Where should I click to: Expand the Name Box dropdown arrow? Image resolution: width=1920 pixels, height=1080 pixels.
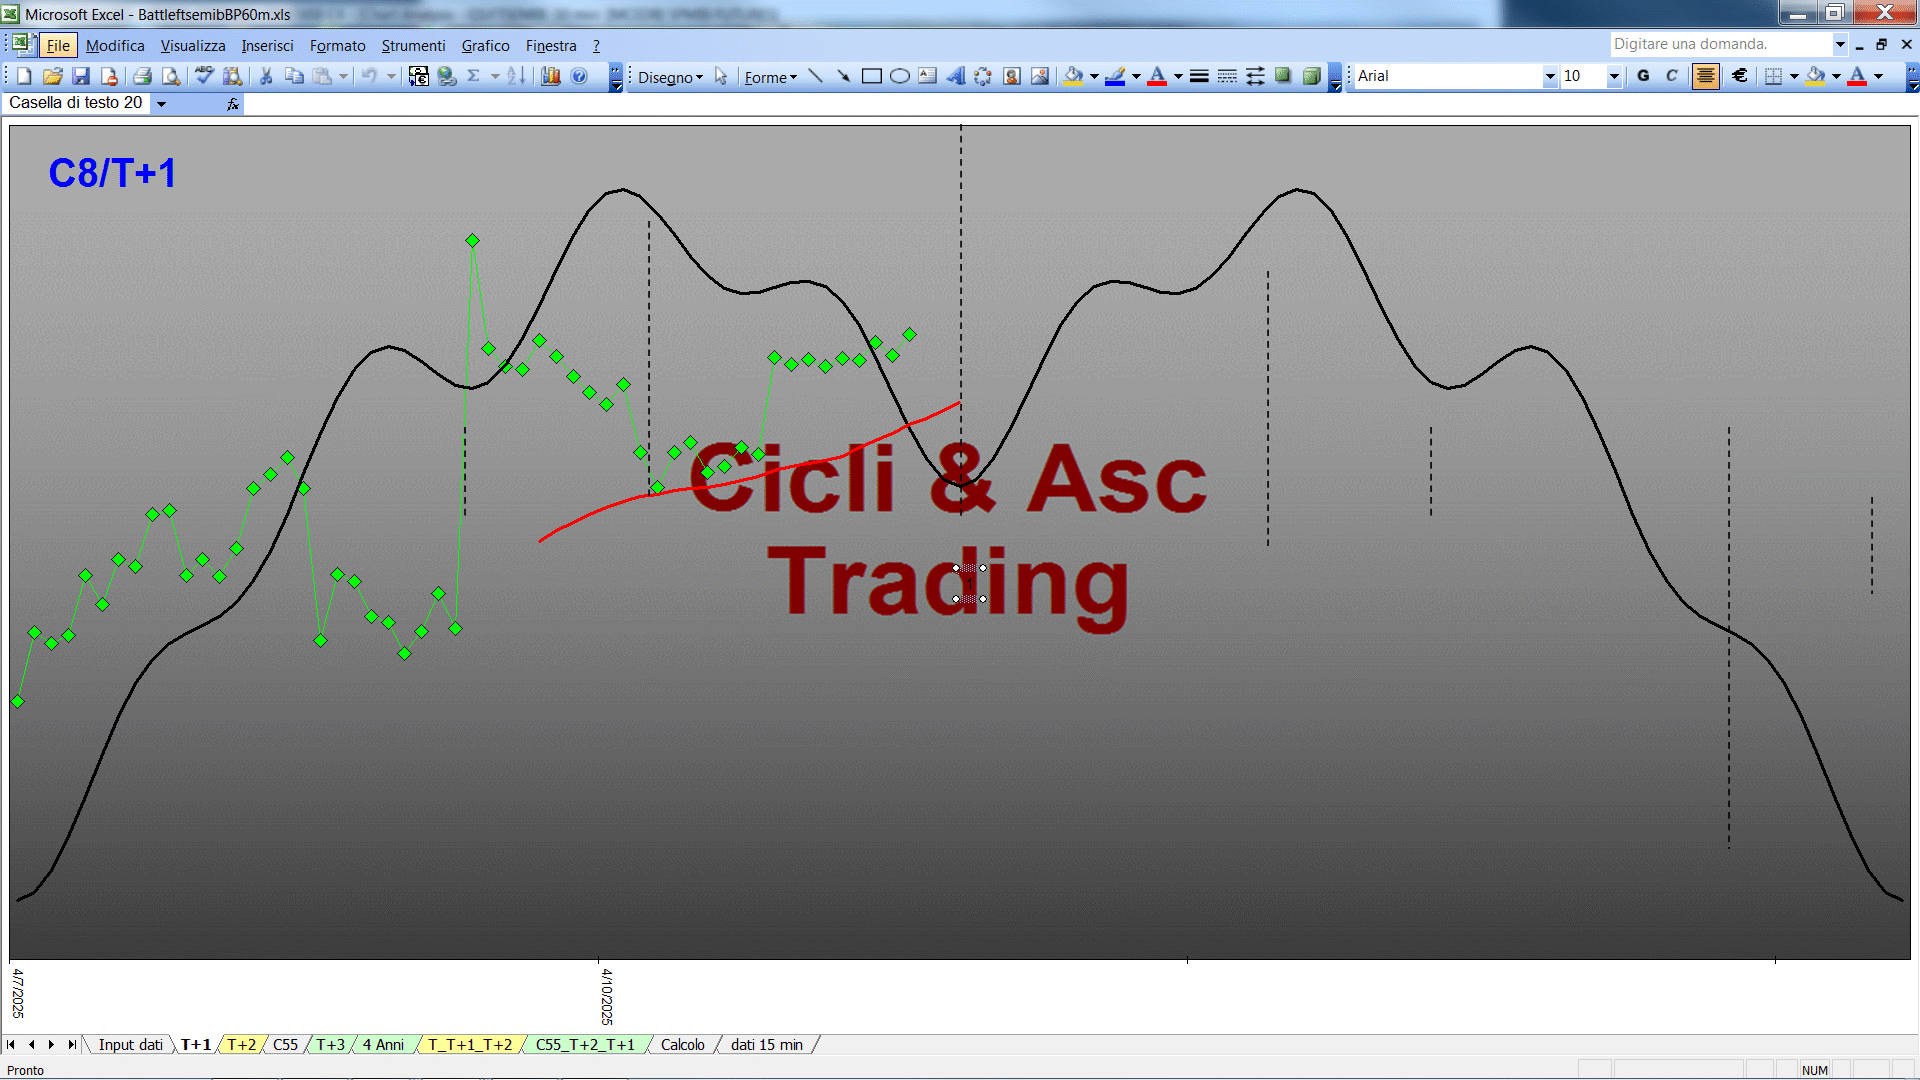(x=161, y=103)
